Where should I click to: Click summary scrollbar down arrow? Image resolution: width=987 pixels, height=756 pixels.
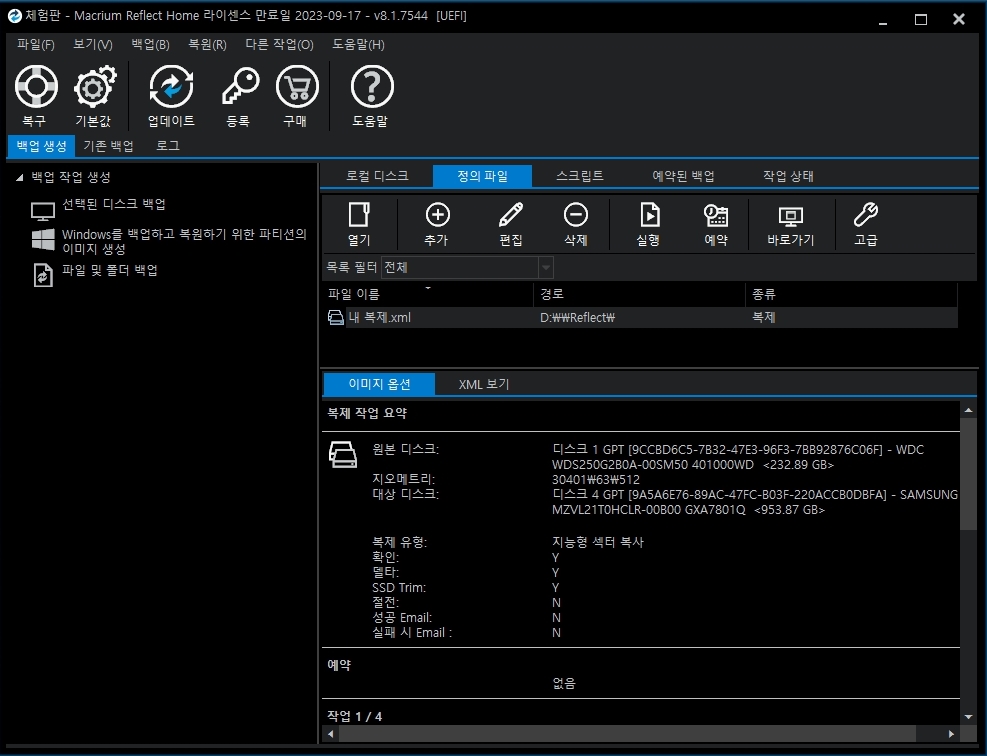[x=969, y=717]
